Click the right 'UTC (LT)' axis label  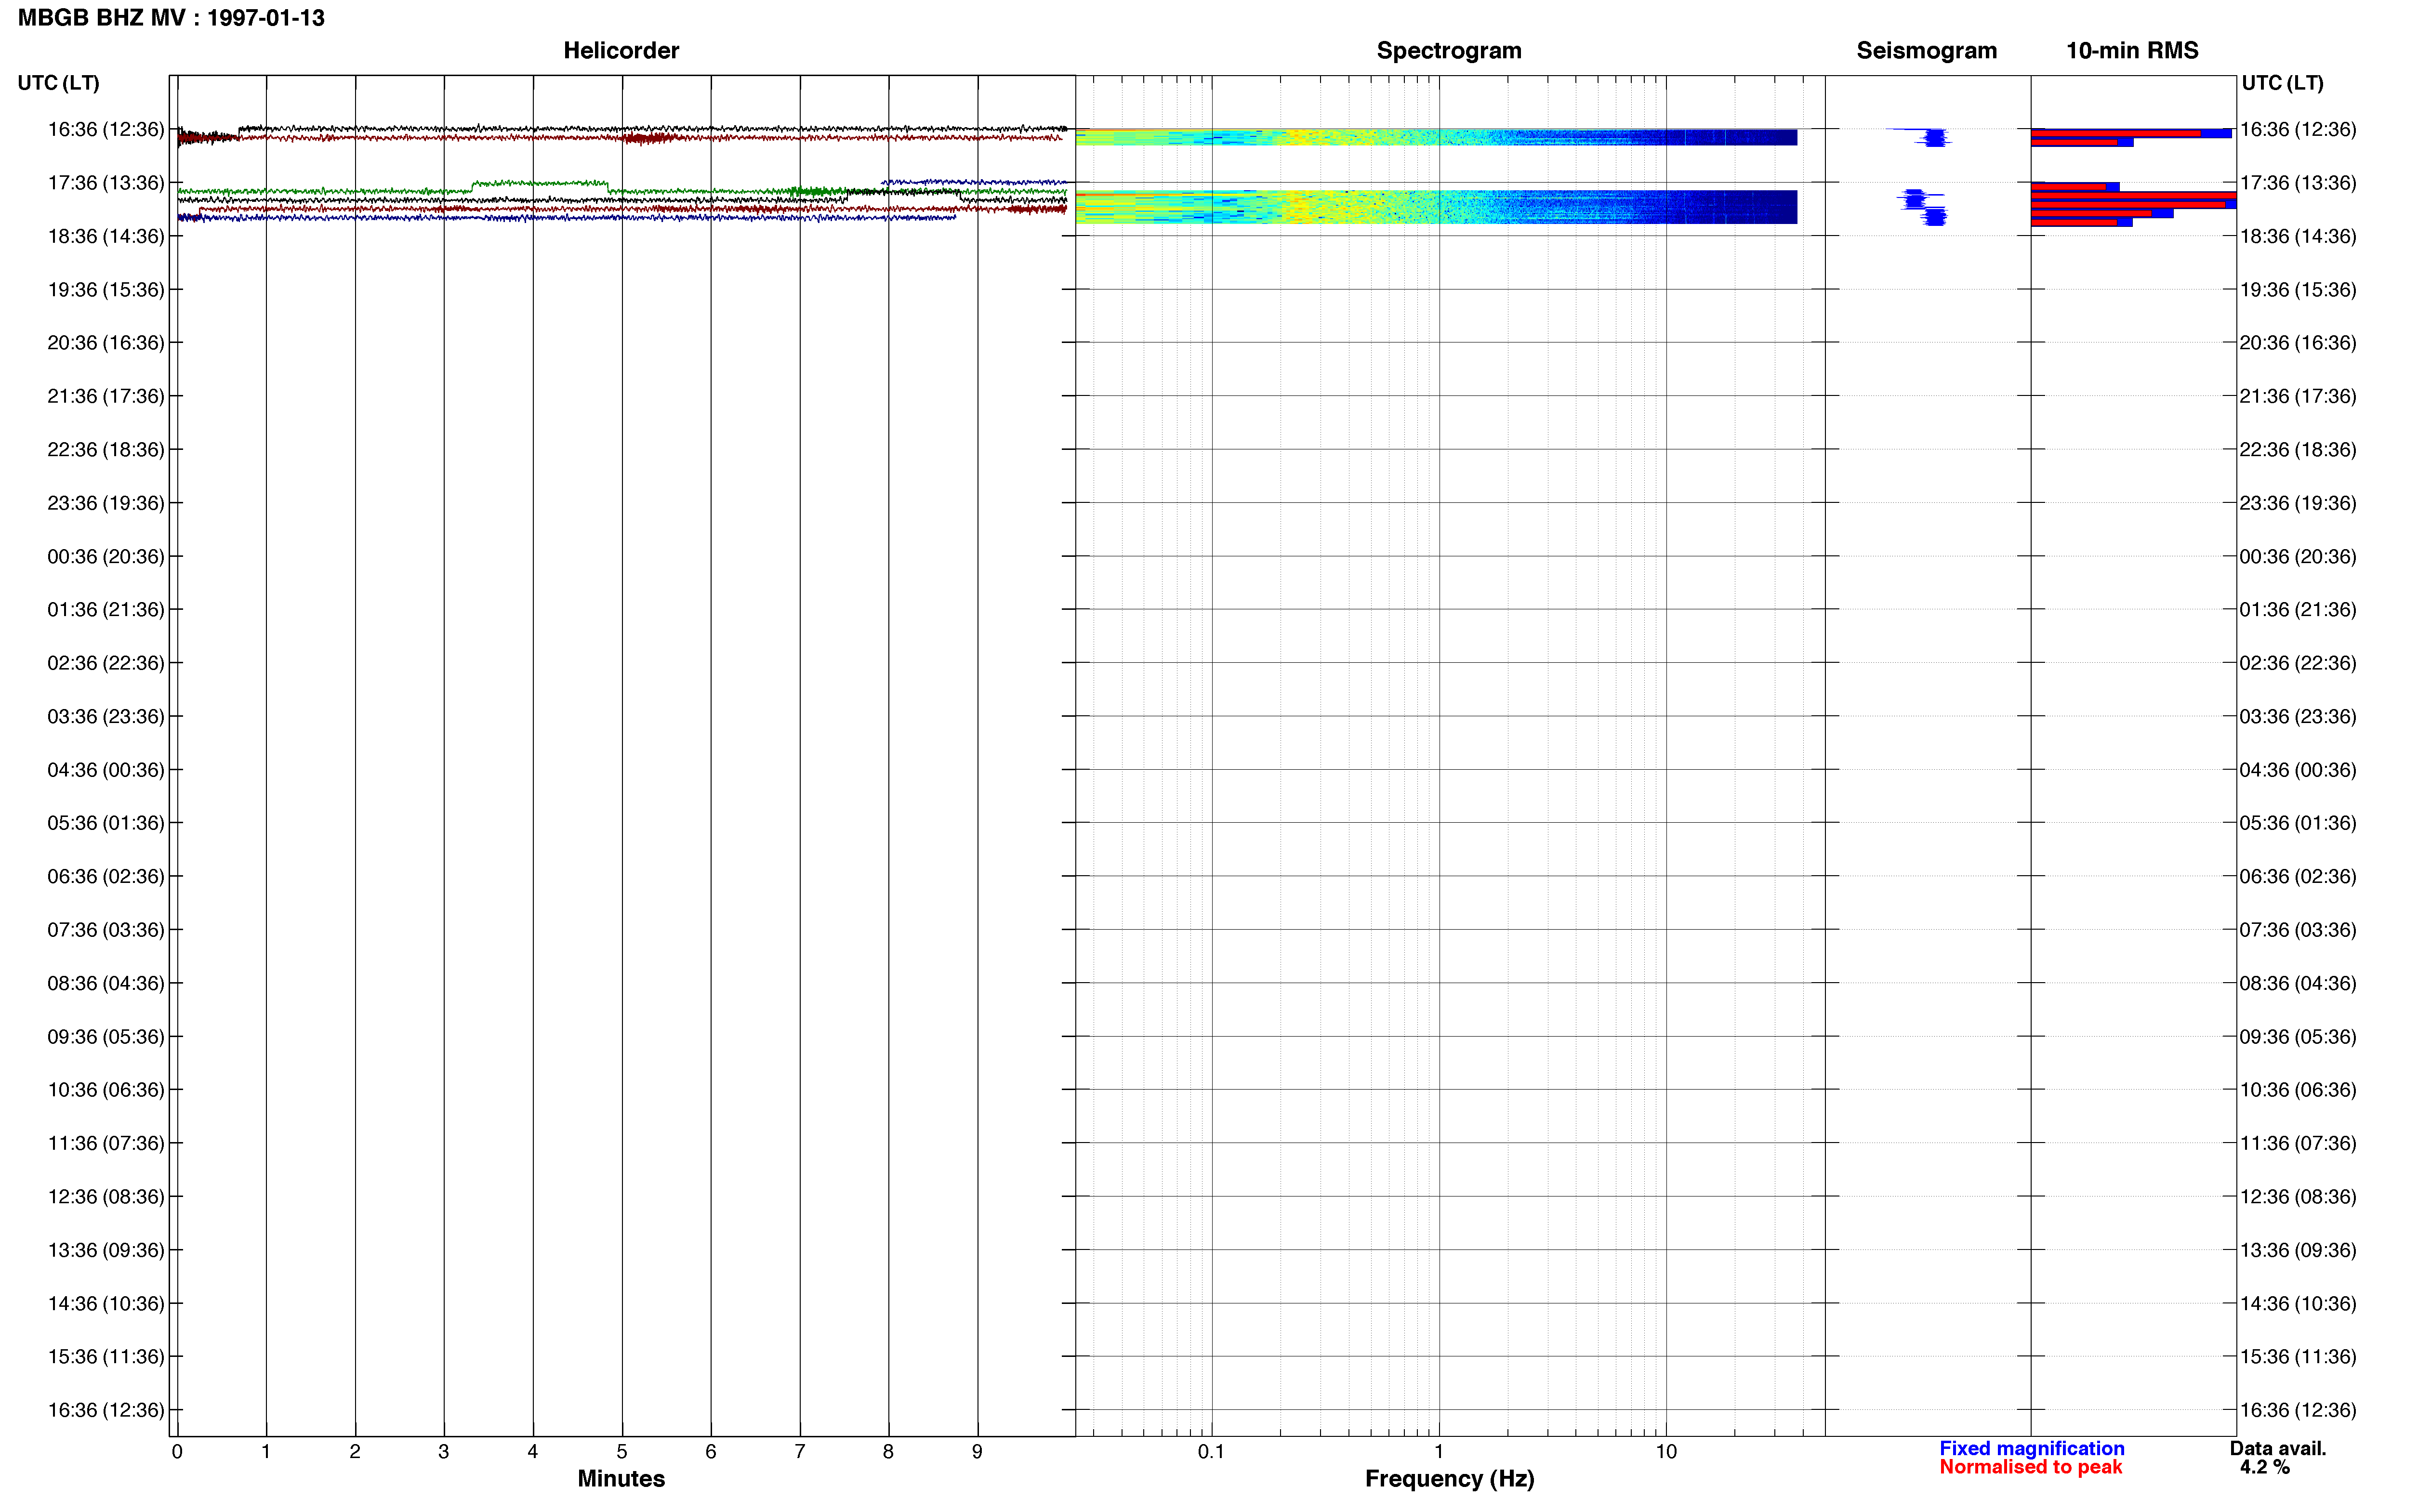click(2282, 83)
